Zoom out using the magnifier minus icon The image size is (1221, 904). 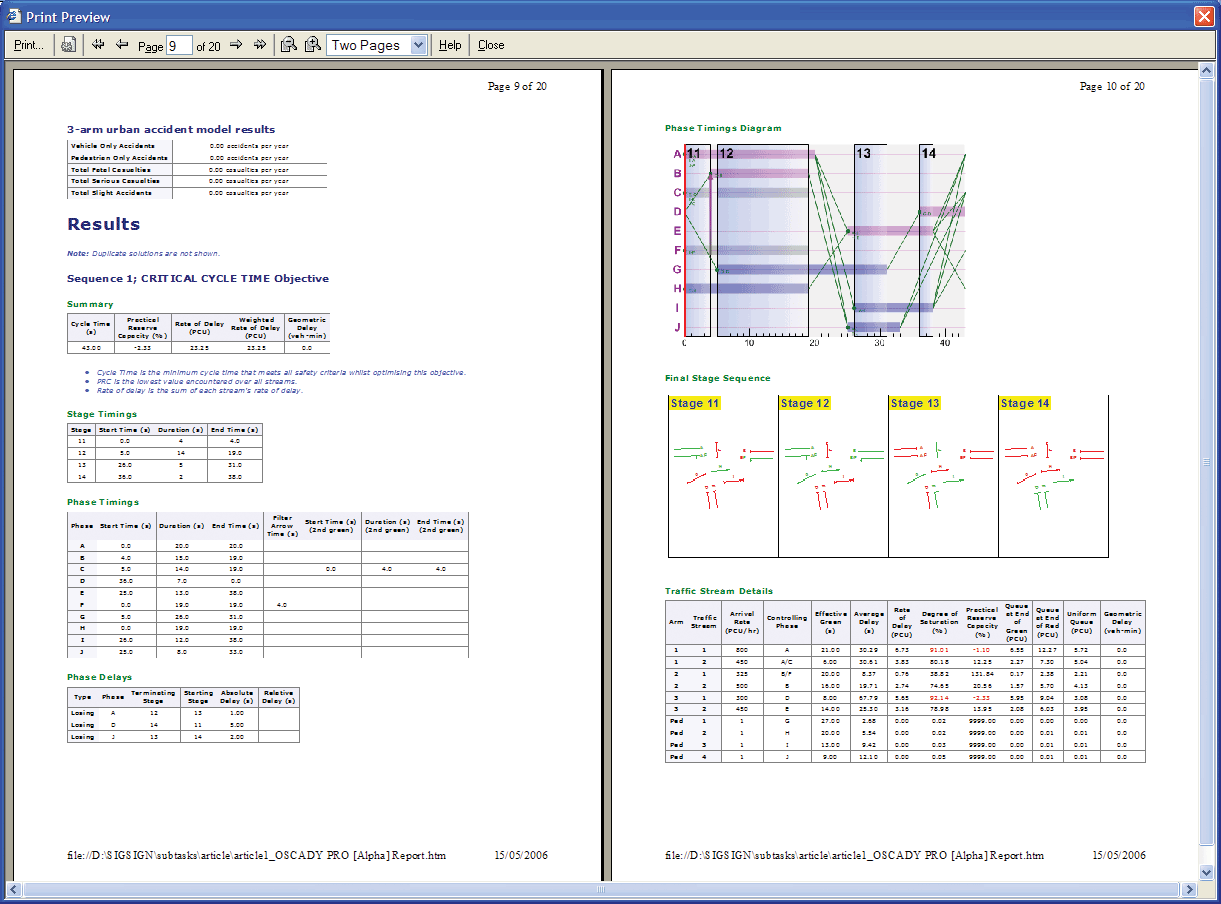click(289, 45)
